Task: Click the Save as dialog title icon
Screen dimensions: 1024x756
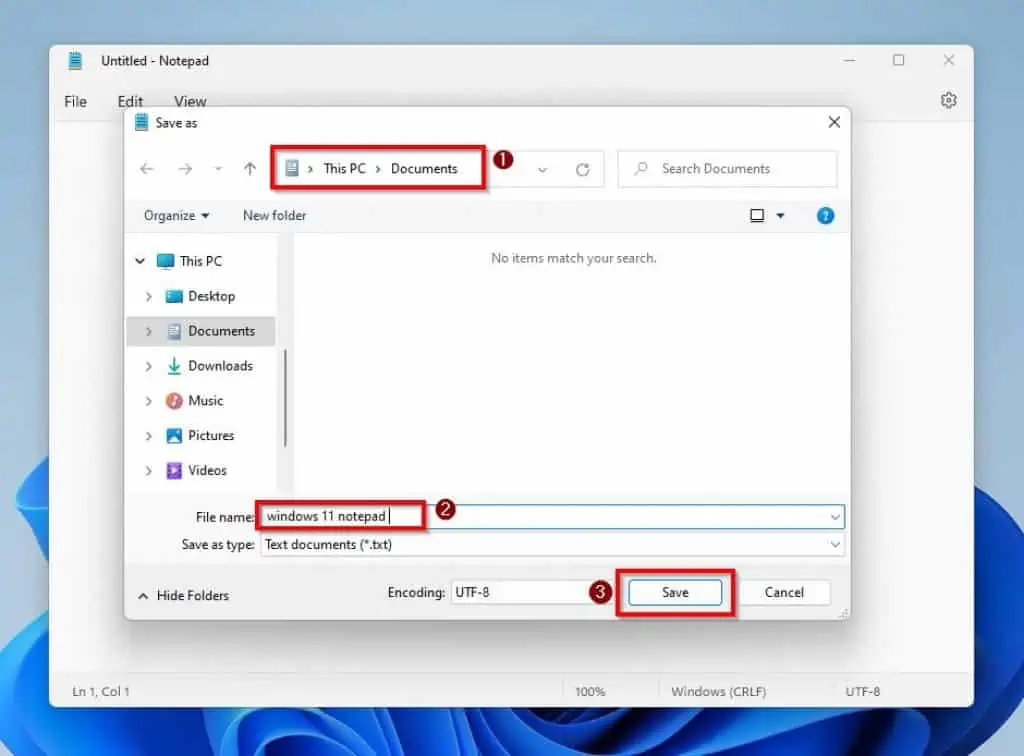Action: click(141, 123)
